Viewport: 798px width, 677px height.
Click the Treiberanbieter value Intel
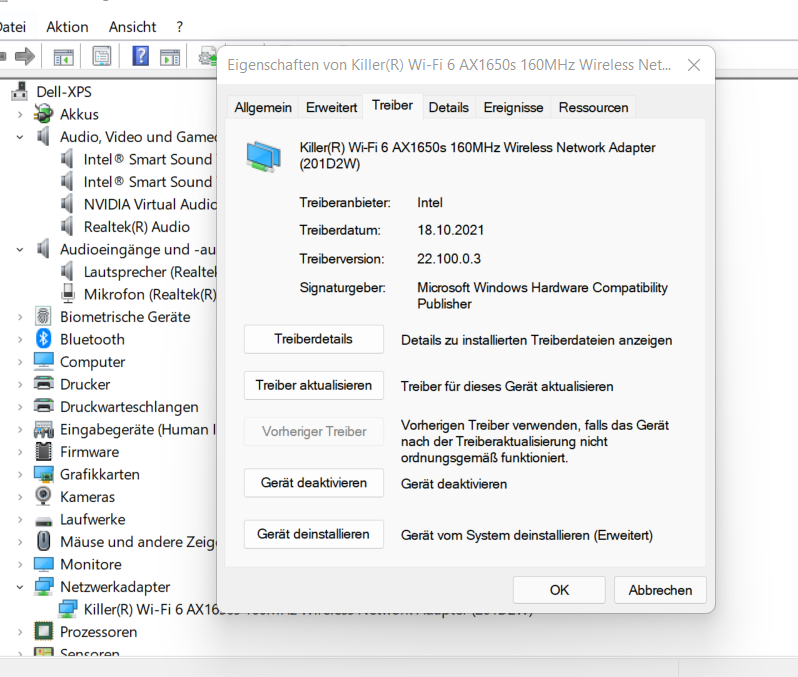click(x=430, y=203)
